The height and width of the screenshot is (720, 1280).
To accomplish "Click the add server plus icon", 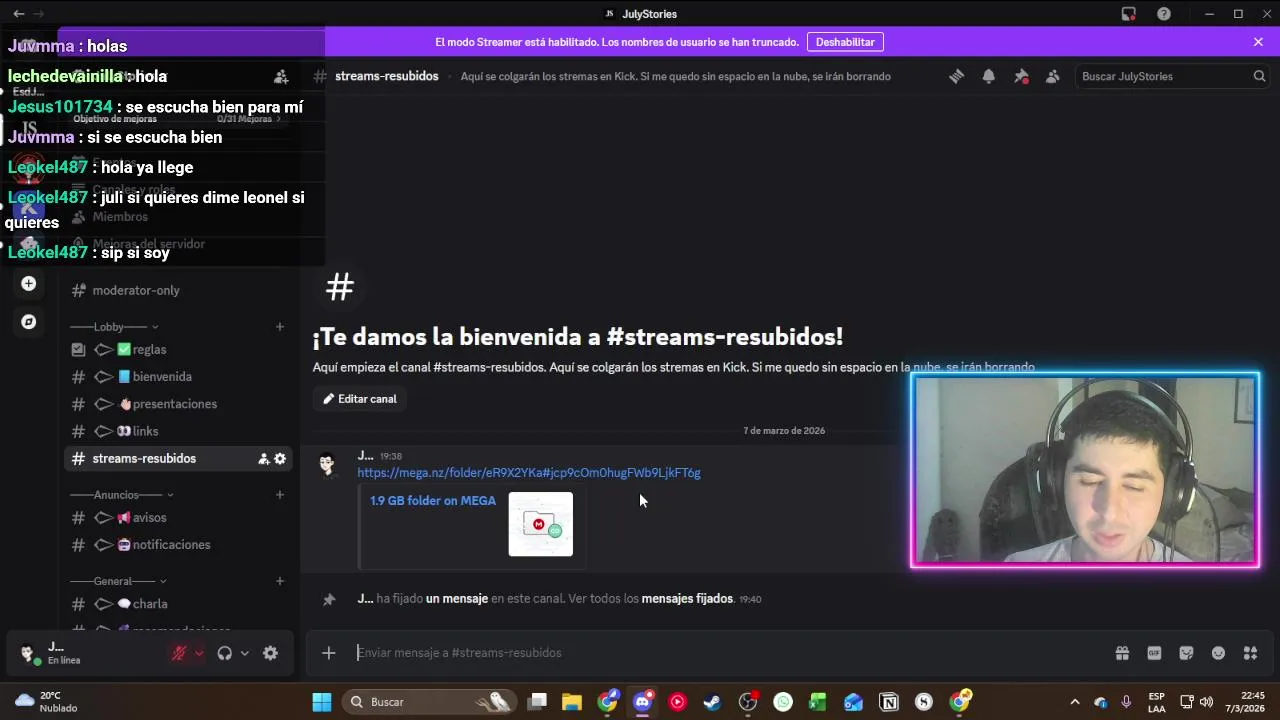I will click(x=29, y=284).
